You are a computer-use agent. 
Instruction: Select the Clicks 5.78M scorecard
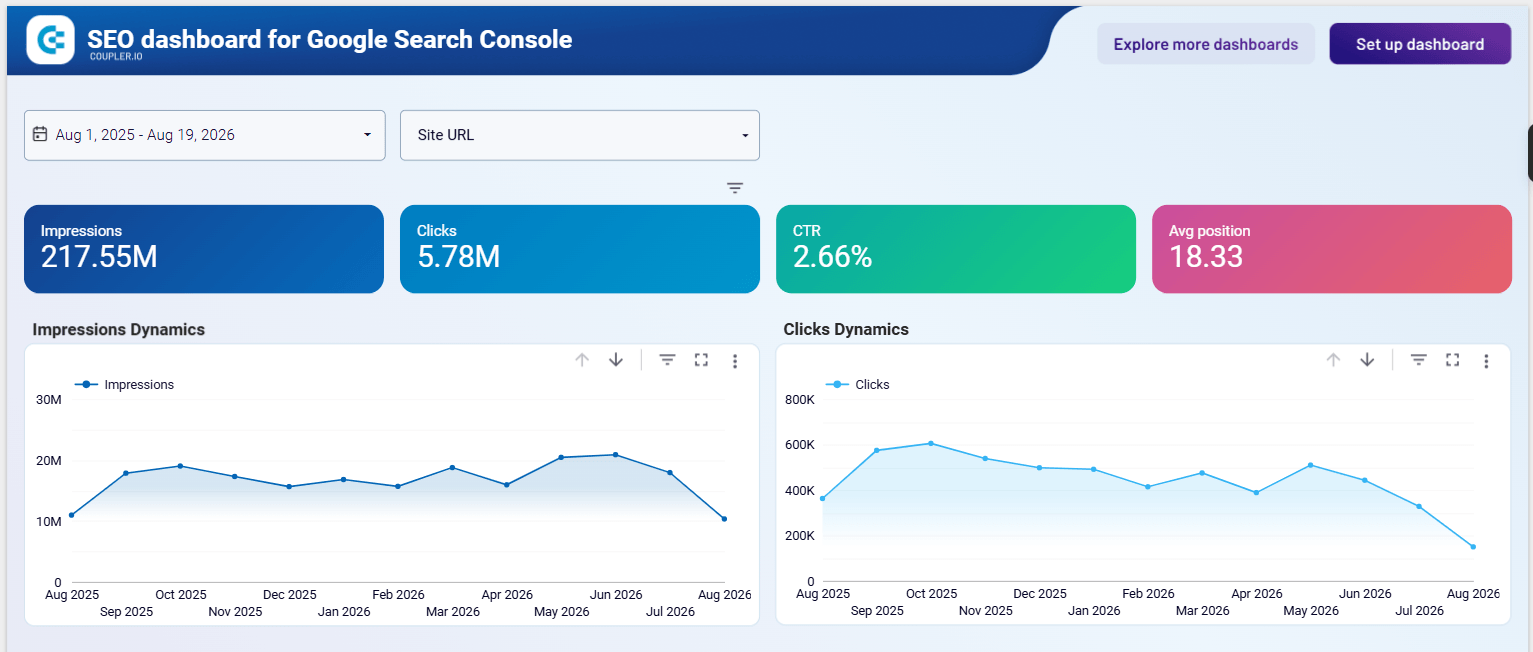(580, 249)
